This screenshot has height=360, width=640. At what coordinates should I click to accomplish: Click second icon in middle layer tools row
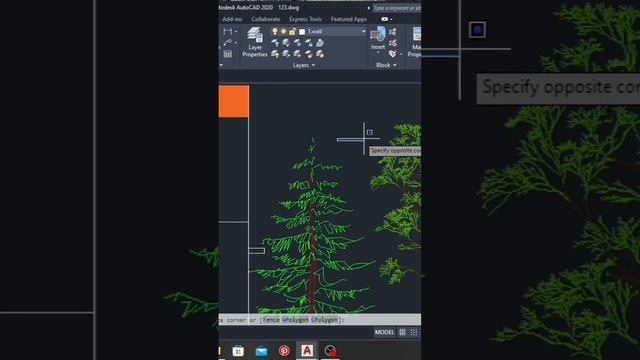(x=286, y=43)
